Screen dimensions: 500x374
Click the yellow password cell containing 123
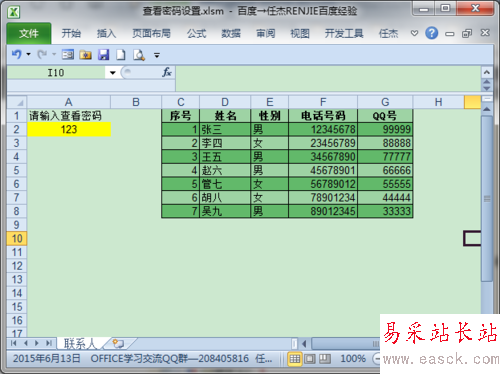point(69,129)
